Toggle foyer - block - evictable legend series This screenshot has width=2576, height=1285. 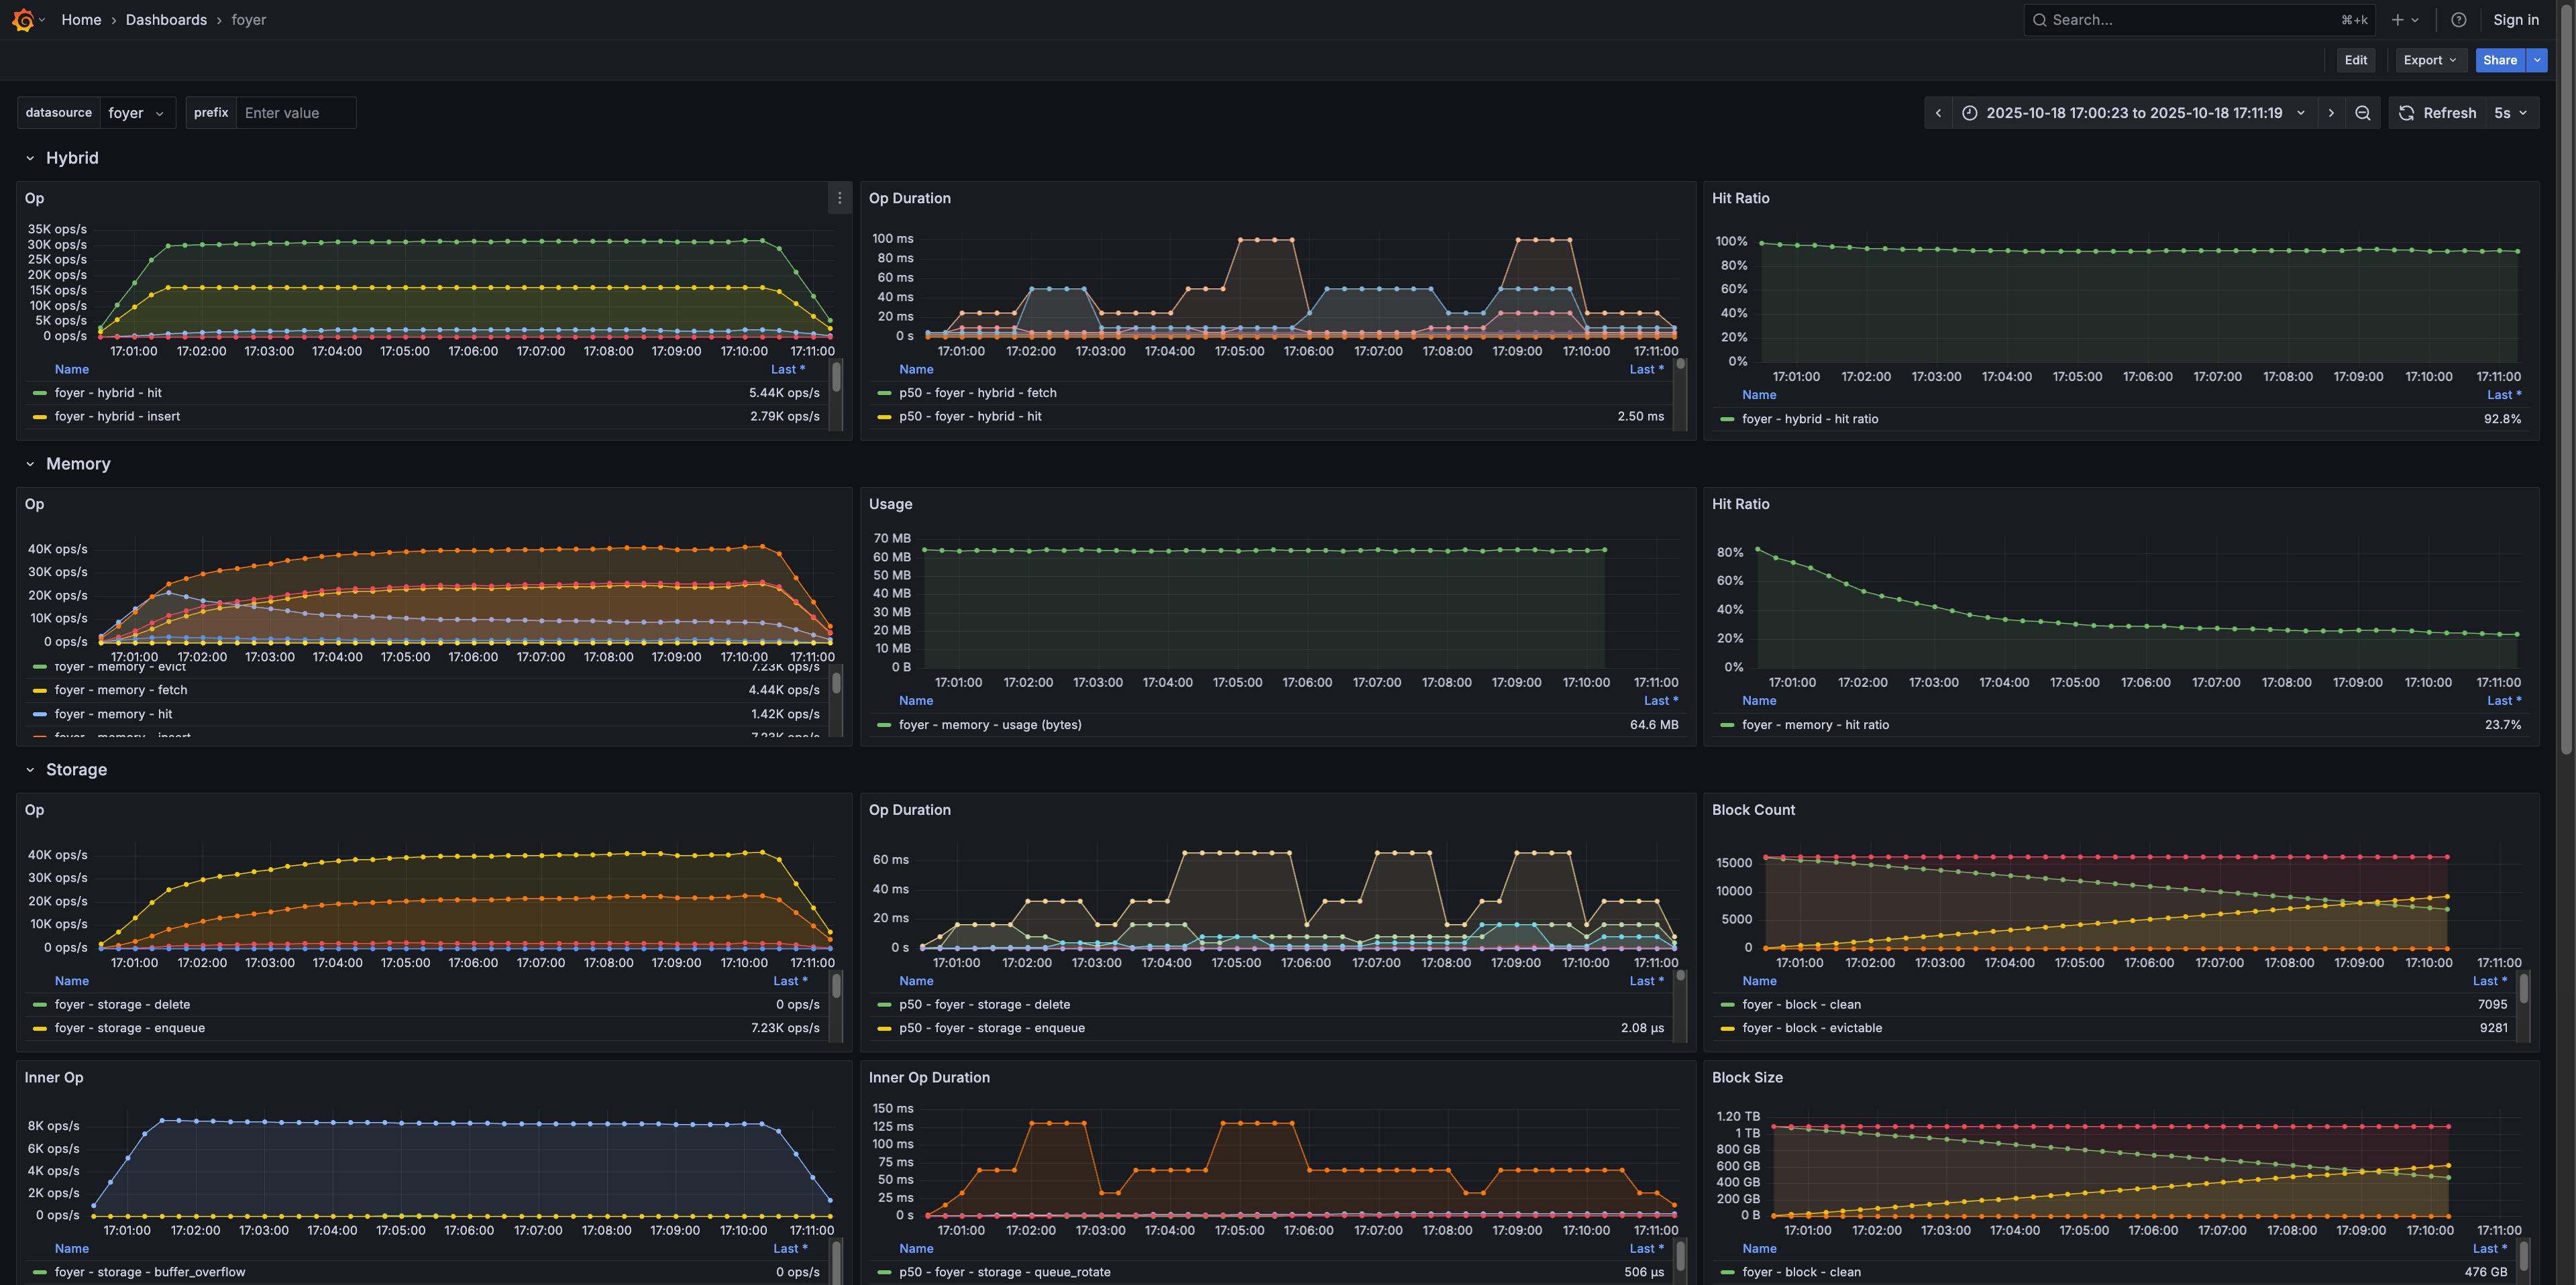[x=1811, y=1028]
